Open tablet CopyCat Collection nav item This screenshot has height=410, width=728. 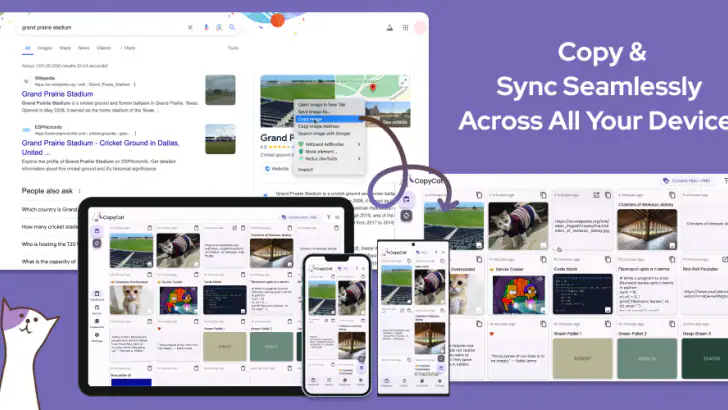pos(97,323)
